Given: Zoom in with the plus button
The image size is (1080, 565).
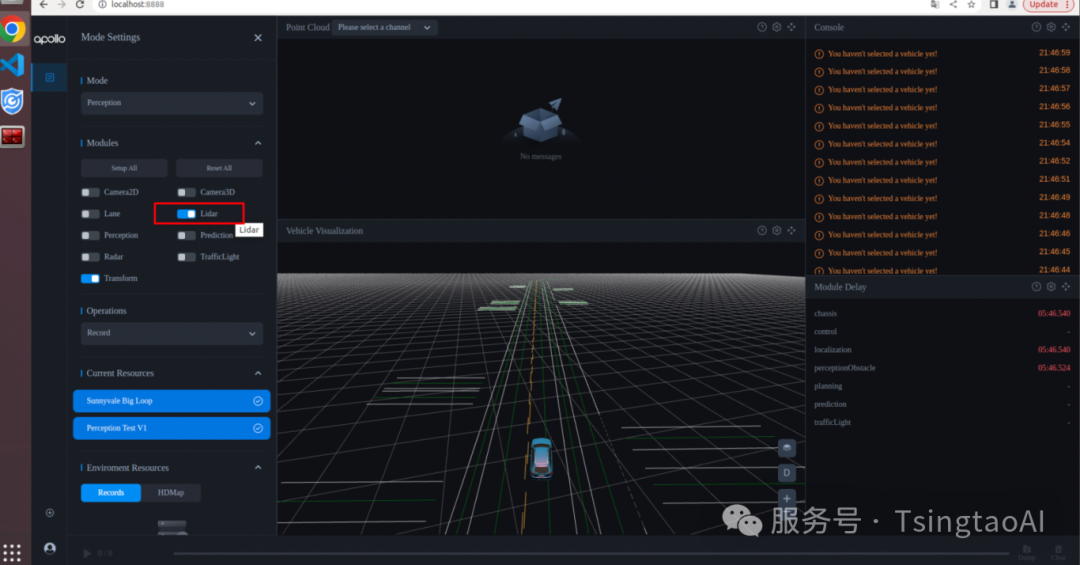Looking at the screenshot, I should [787, 498].
